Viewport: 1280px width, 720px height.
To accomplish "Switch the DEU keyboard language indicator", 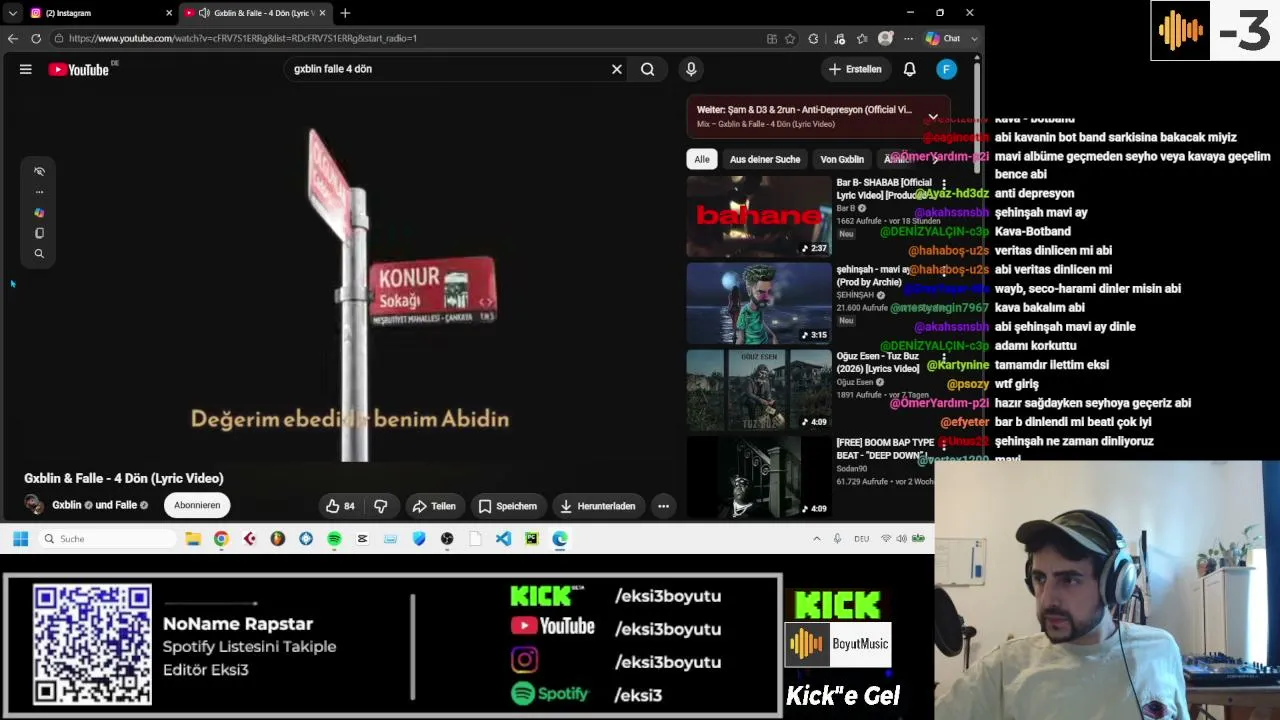I will 861,539.
